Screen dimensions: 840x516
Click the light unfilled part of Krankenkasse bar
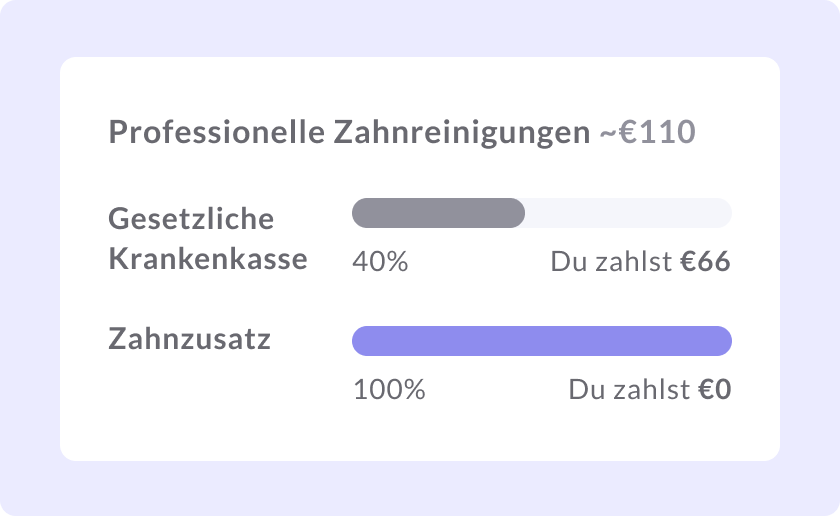tap(628, 213)
